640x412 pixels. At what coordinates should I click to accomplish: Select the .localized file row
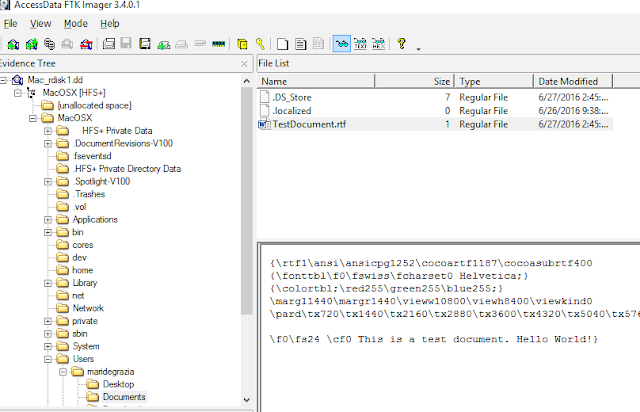(435, 111)
